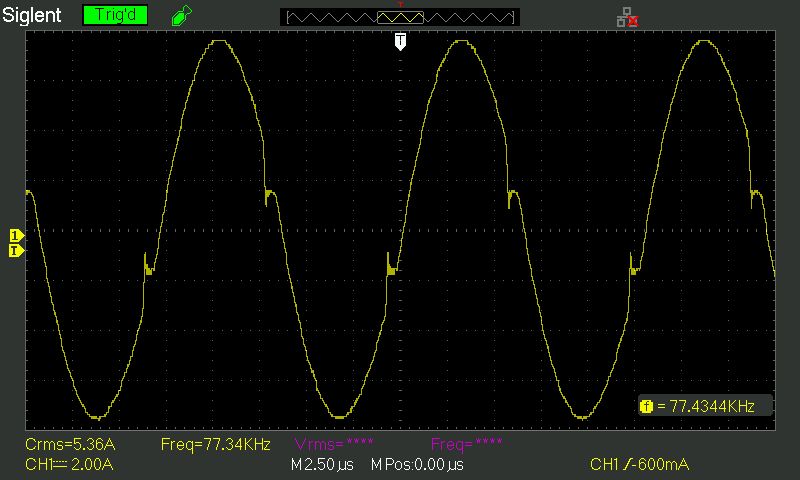Click the green Trig'd status indicator
The image size is (800, 480).
115,15
